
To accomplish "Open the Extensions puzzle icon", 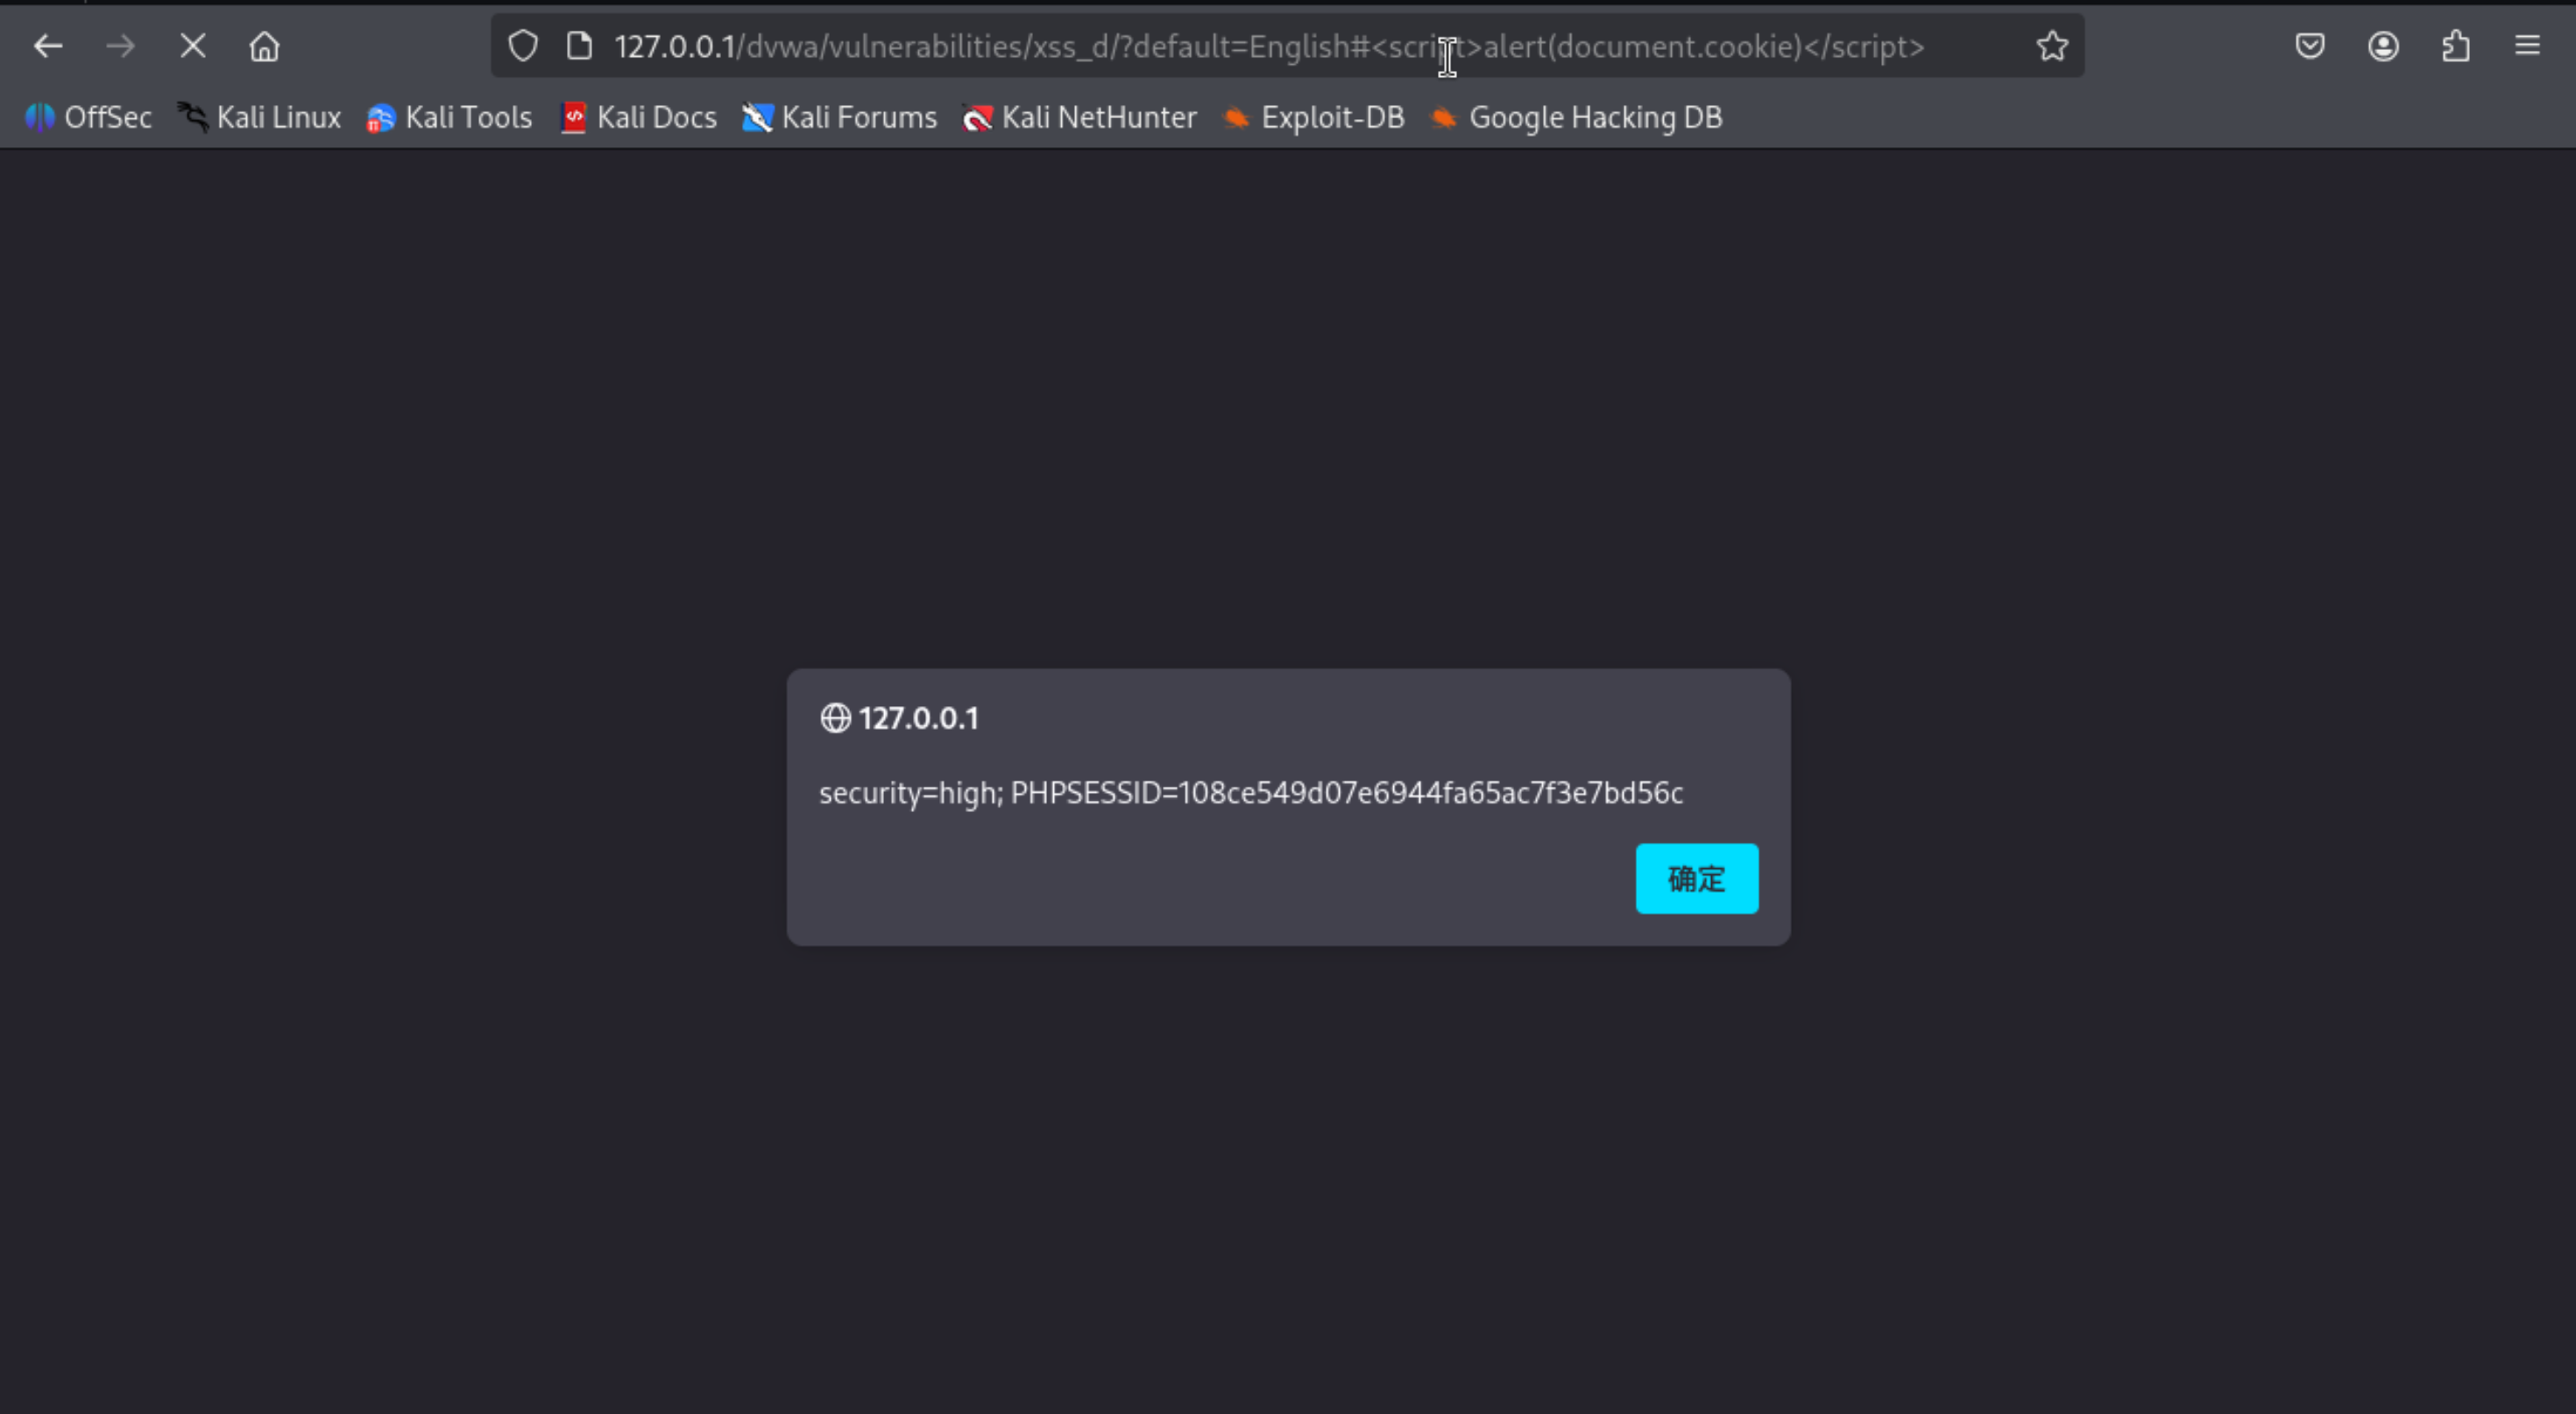I will click(2456, 46).
